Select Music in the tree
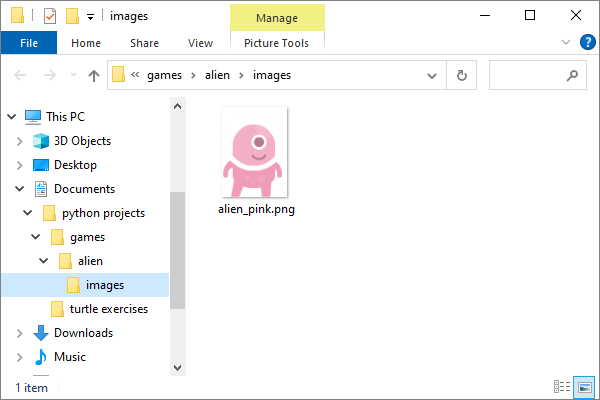Viewport: 600px width, 400px height. [70, 357]
